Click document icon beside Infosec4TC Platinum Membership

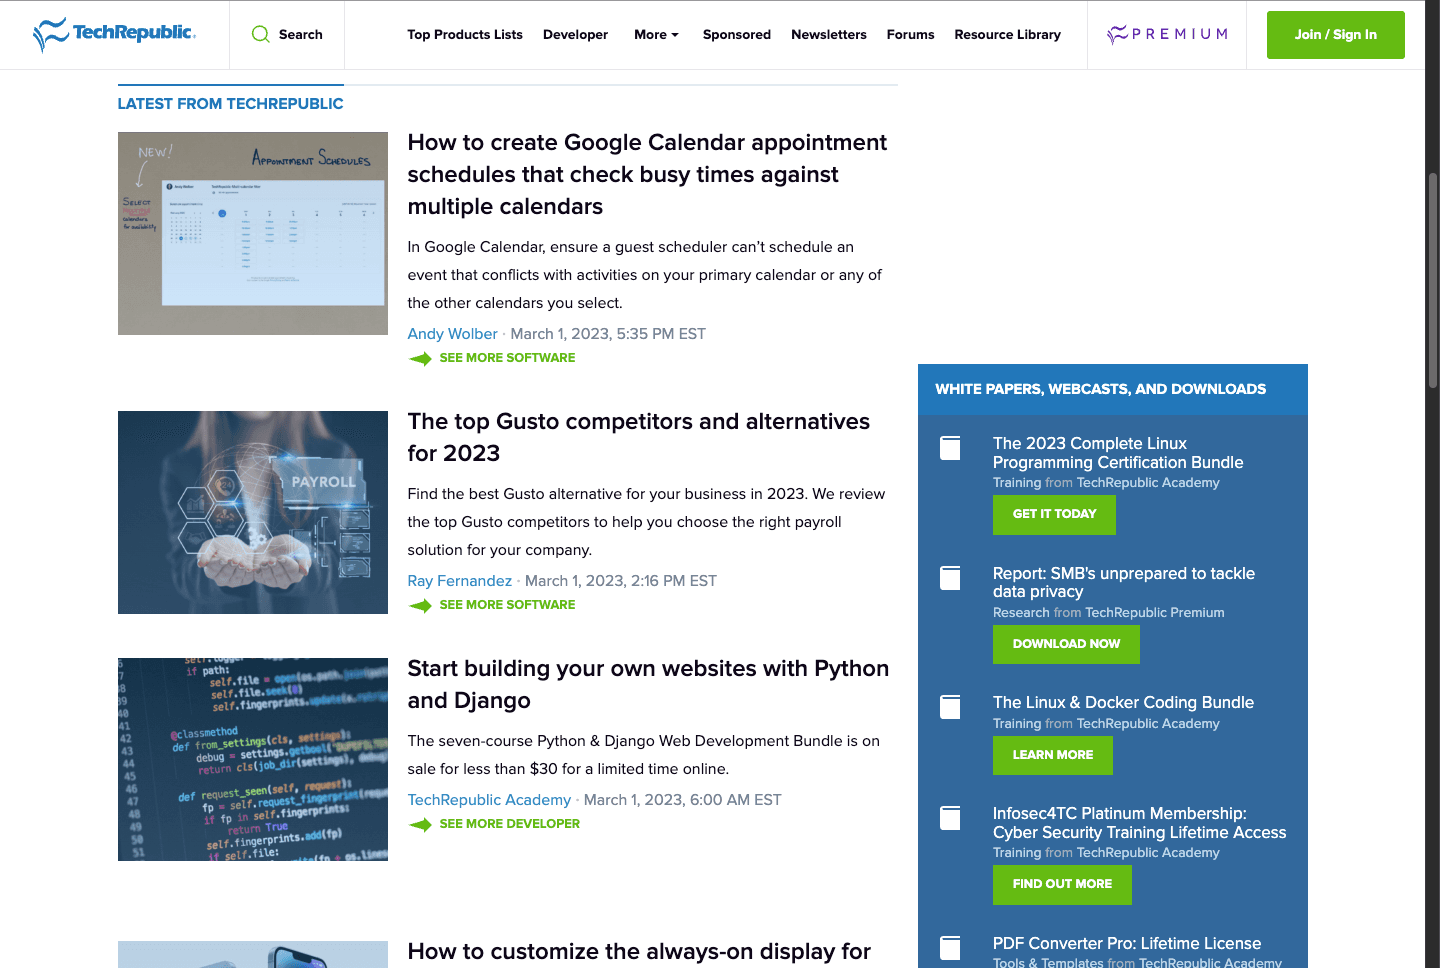coord(950,817)
